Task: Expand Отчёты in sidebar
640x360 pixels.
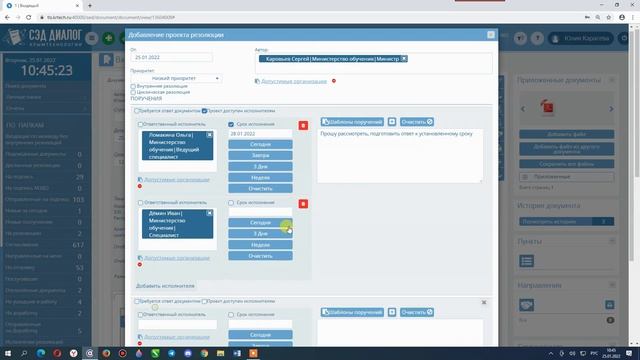Action: pyautogui.click(x=47, y=108)
